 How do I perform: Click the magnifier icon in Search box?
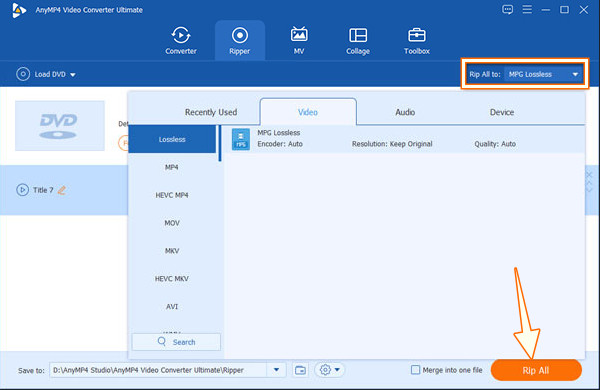click(x=162, y=341)
